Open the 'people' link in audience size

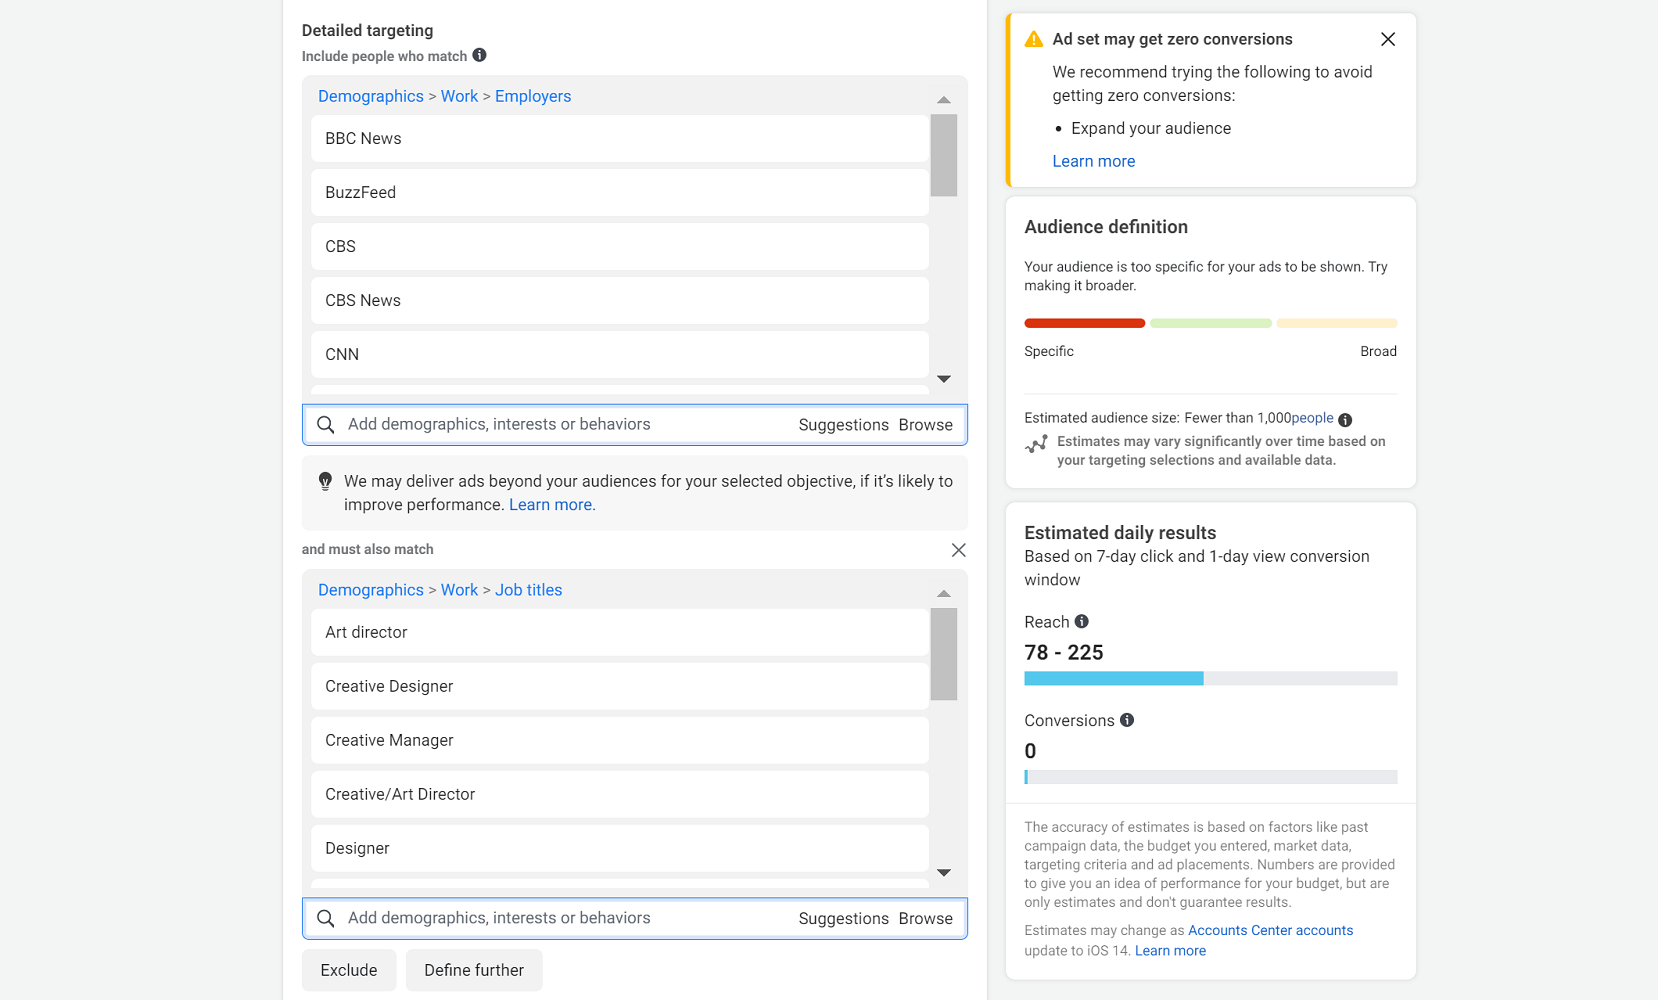(x=1312, y=418)
